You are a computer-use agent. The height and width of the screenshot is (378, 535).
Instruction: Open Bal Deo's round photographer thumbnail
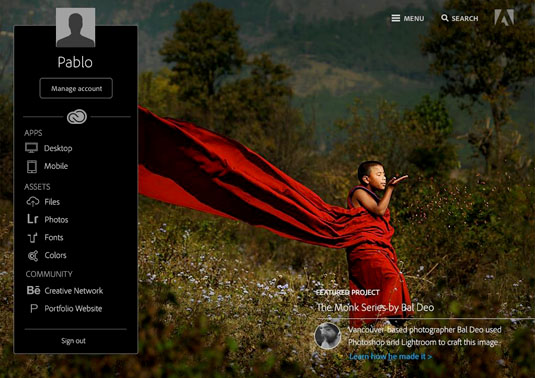click(327, 336)
